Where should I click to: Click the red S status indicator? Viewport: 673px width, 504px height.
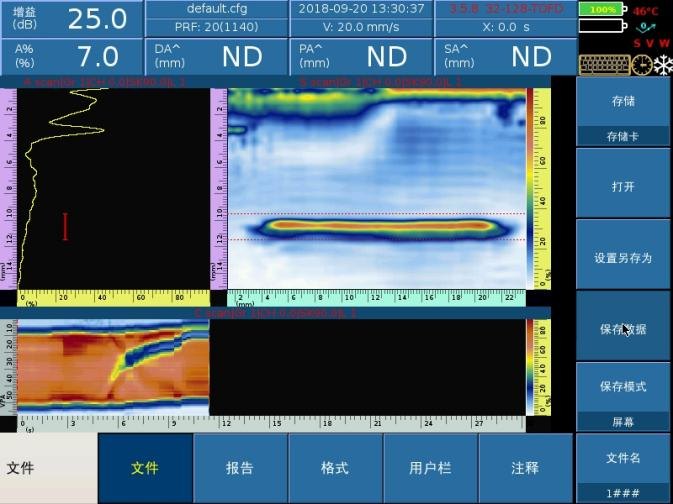pos(637,43)
